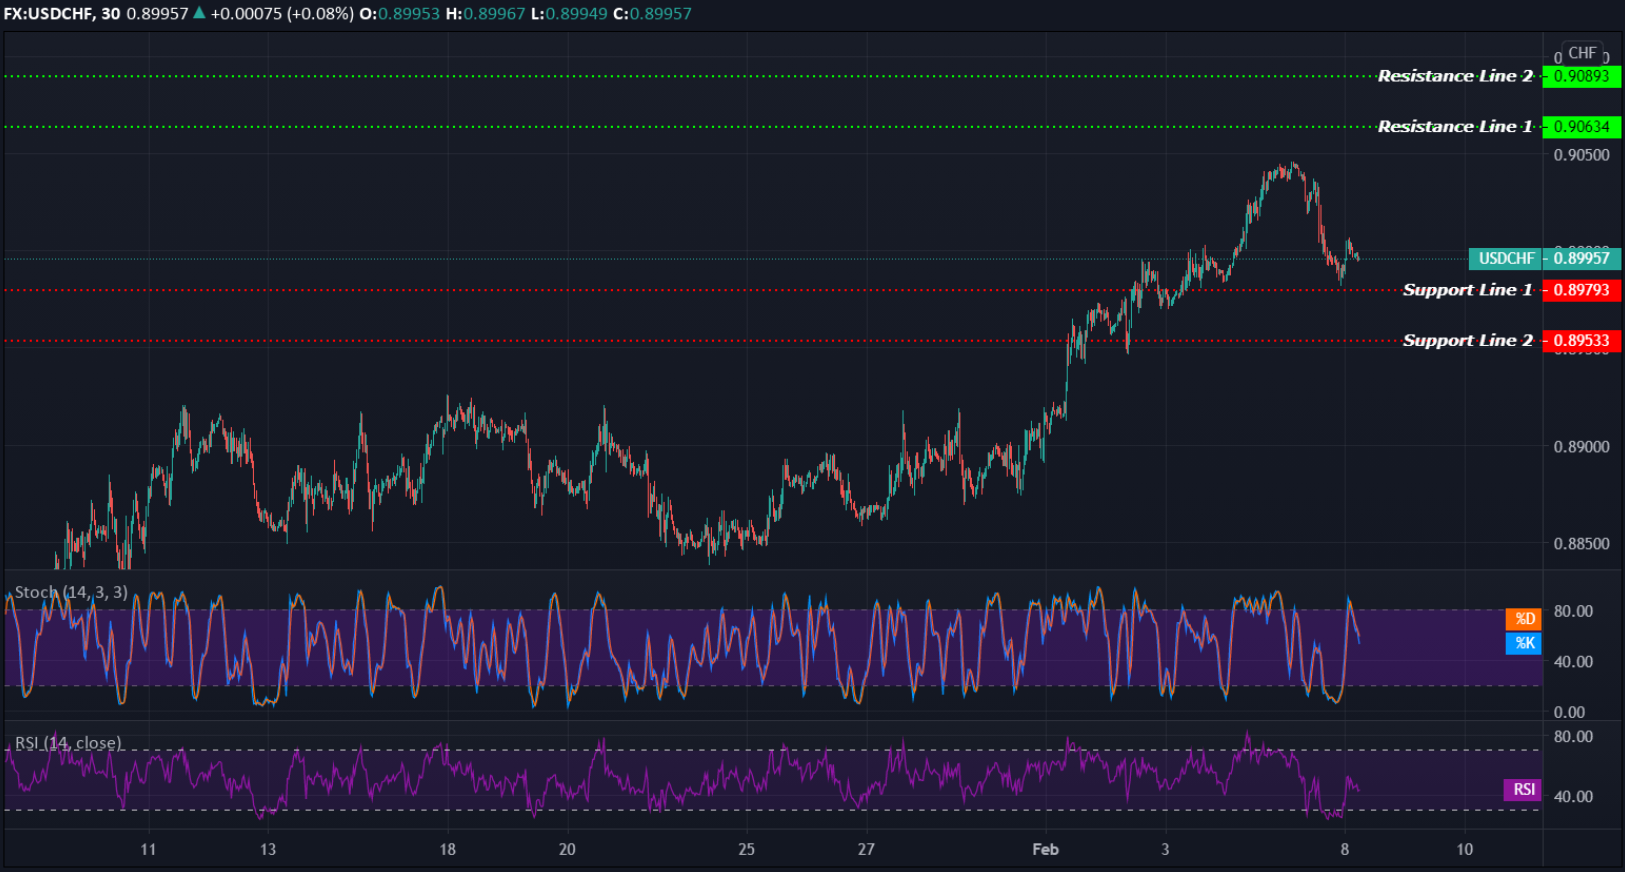The image size is (1625, 872).
Task: Click the 0.90893 green price tag
Action: pyautogui.click(x=1581, y=76)
